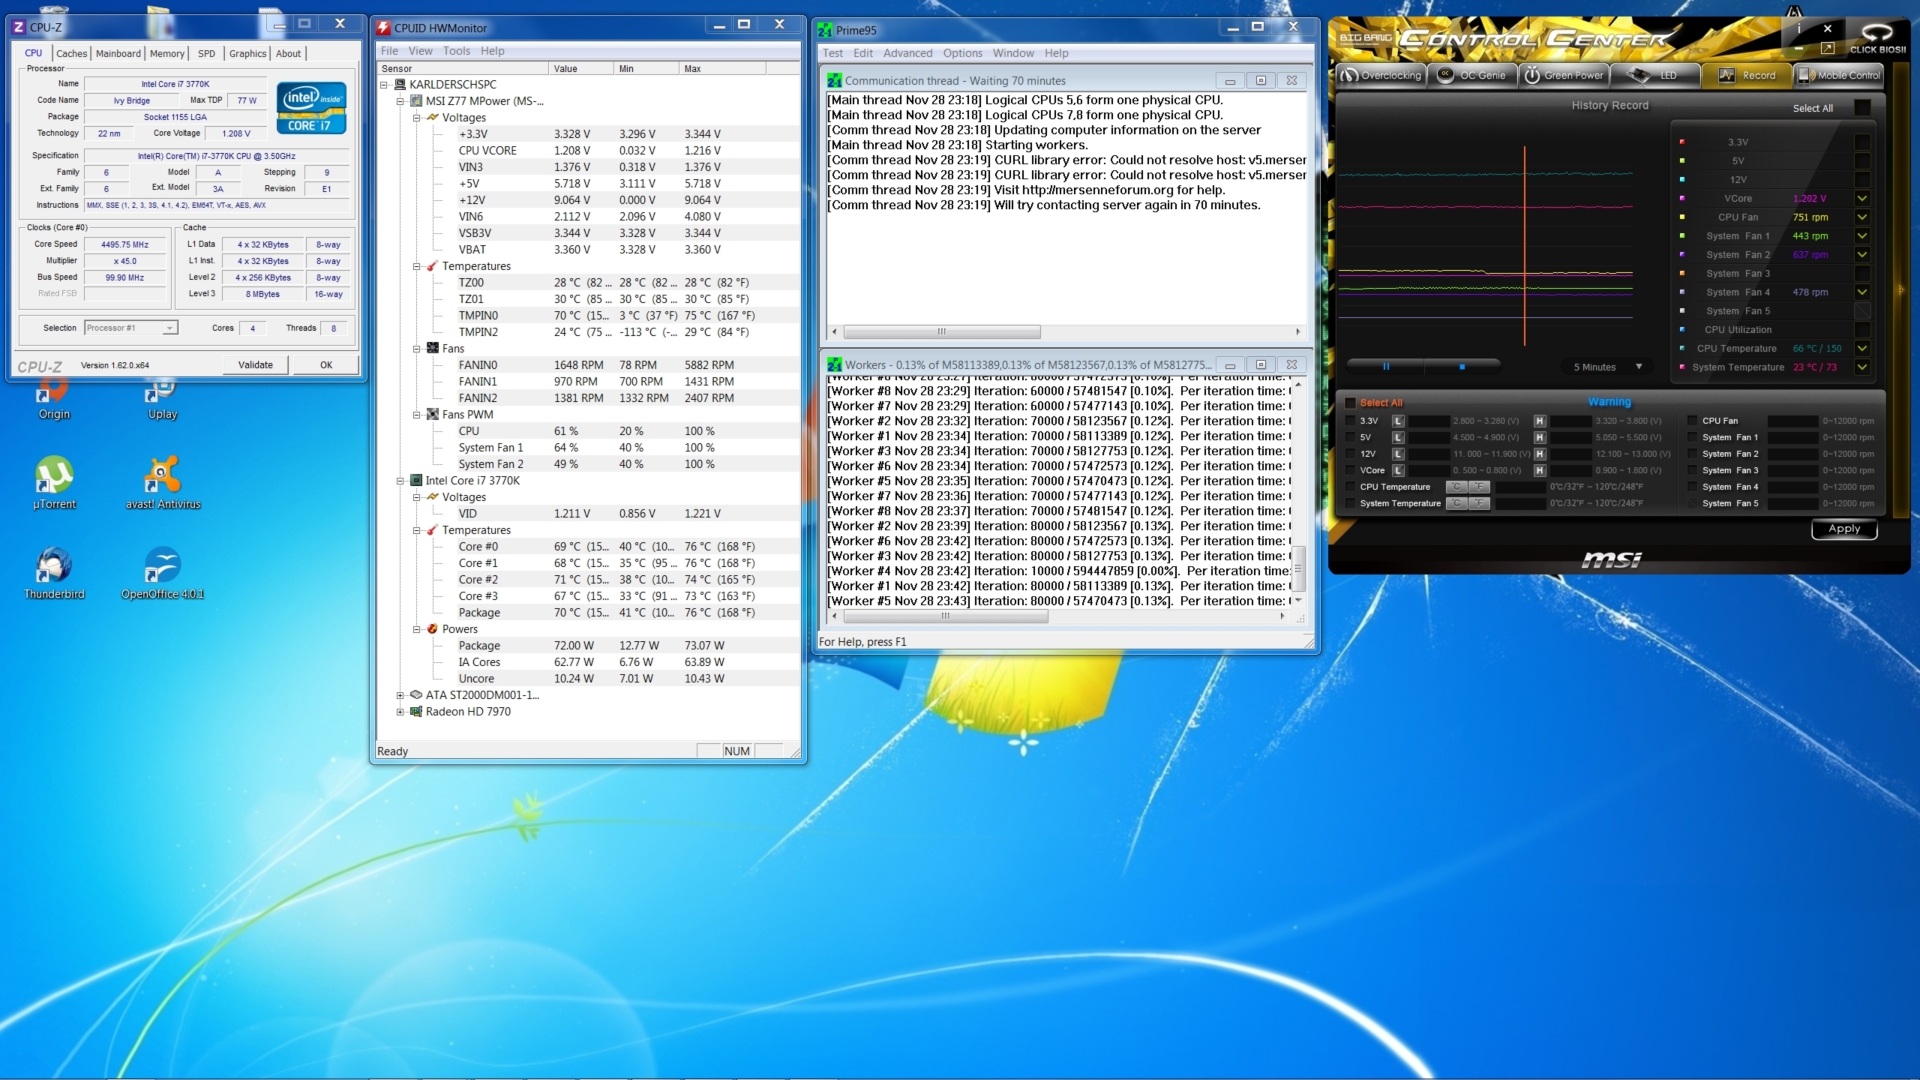Screen dimensions: 1920x1080
Task: Stop the history record graph
Action: coord(1462,367)
